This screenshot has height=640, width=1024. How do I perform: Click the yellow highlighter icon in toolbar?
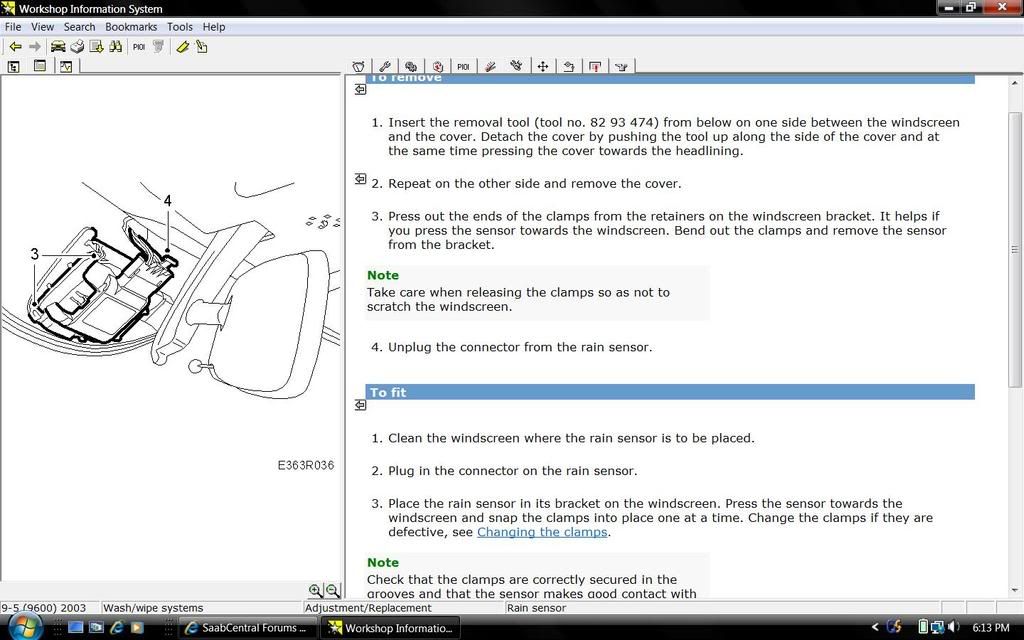(x=182, y=46)
